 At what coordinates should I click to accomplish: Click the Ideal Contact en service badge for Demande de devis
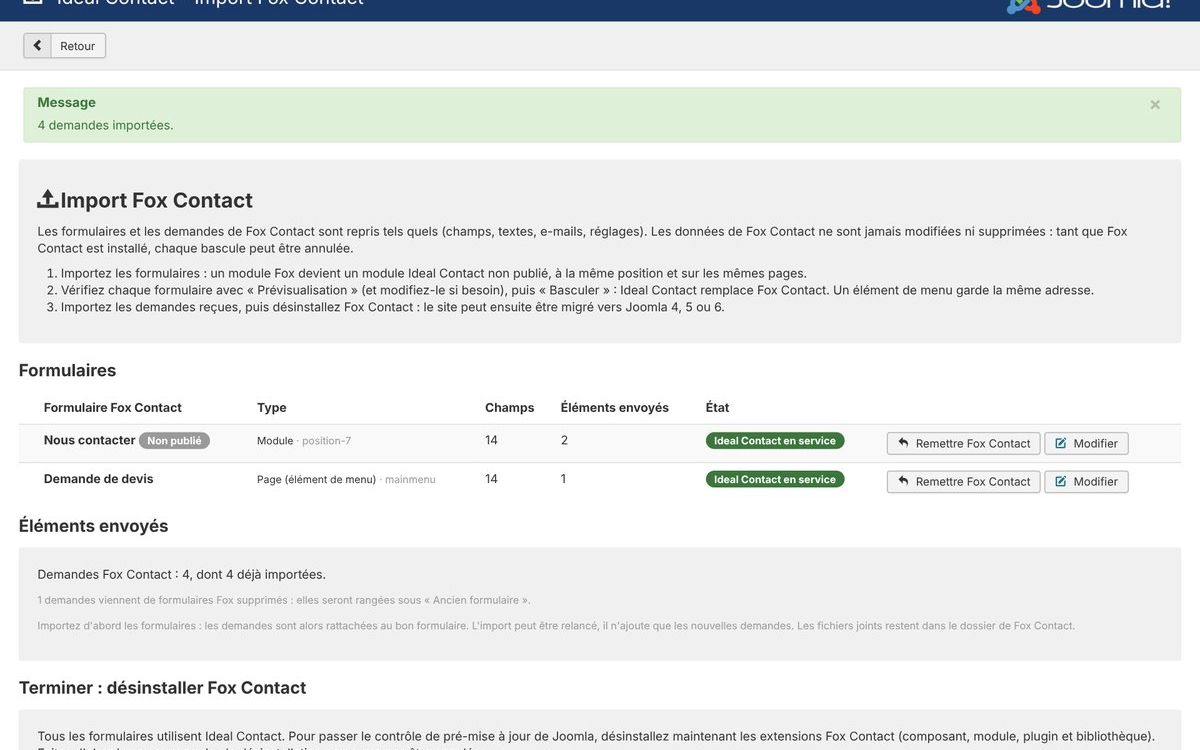pyautogui.click(x=775, y=479)
